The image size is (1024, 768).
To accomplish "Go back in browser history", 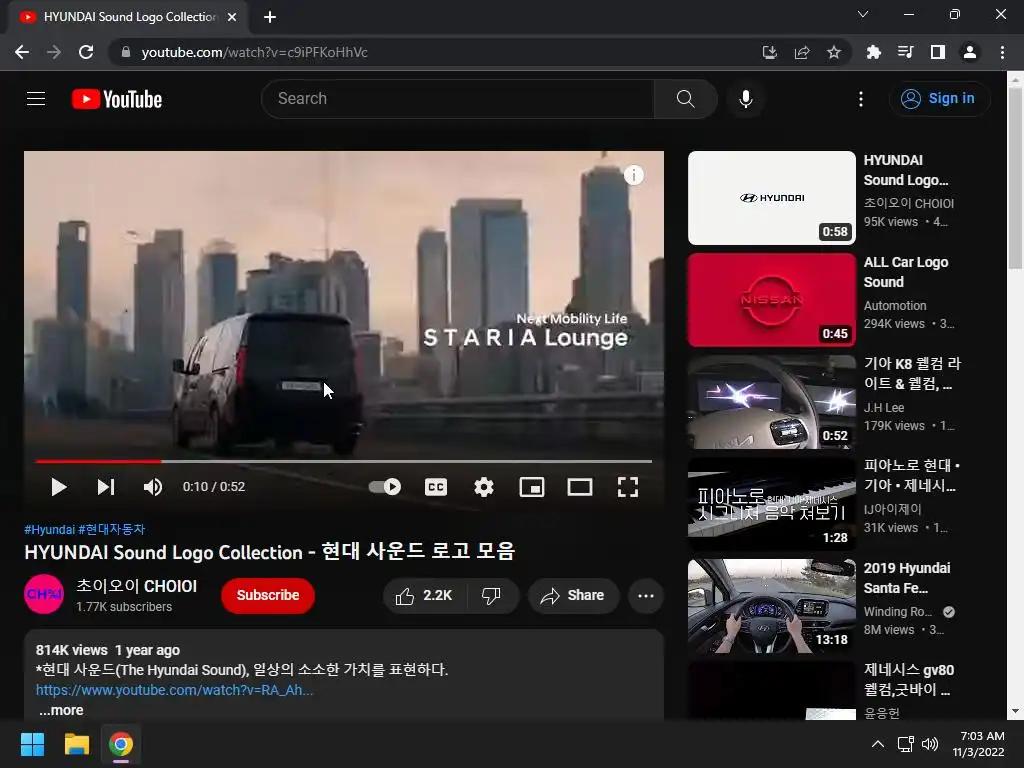I will [22, 52].
